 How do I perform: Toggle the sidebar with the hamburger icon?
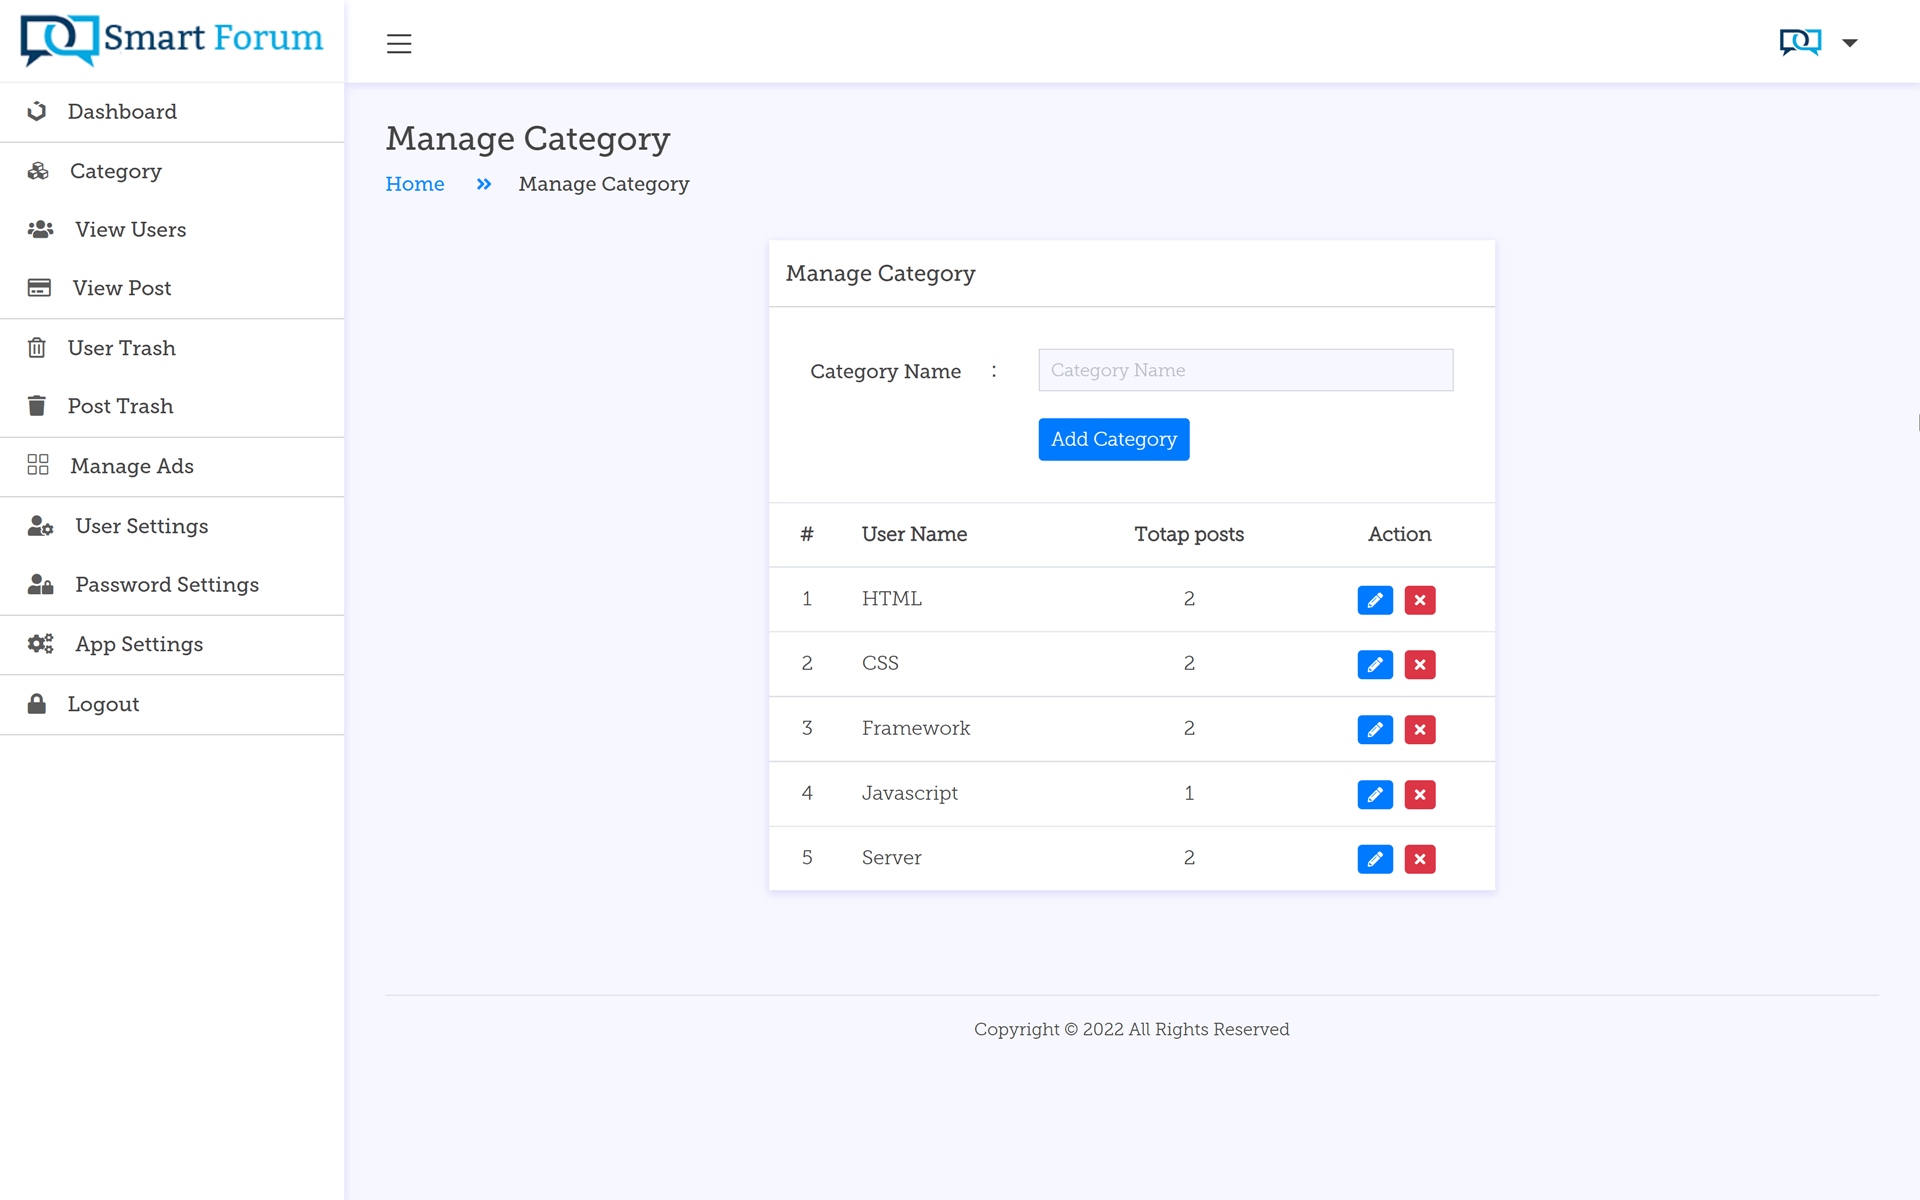(399, 43)
